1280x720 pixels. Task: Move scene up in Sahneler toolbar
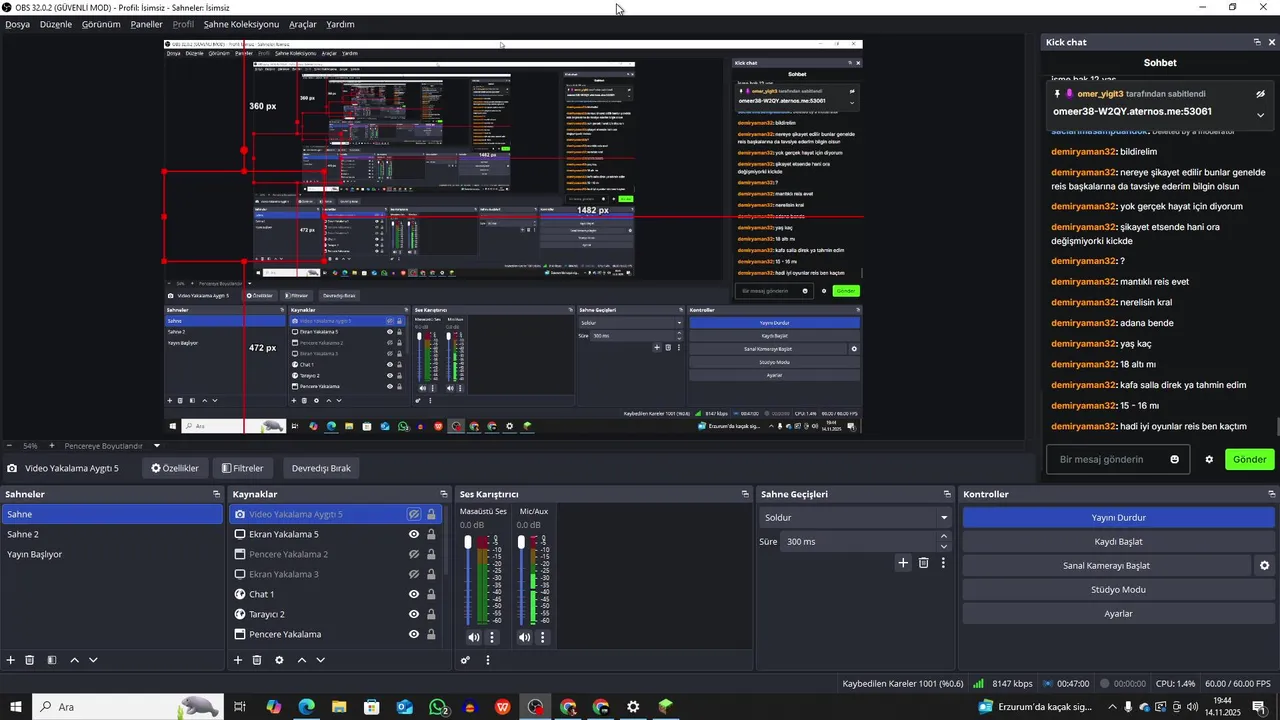74,660
